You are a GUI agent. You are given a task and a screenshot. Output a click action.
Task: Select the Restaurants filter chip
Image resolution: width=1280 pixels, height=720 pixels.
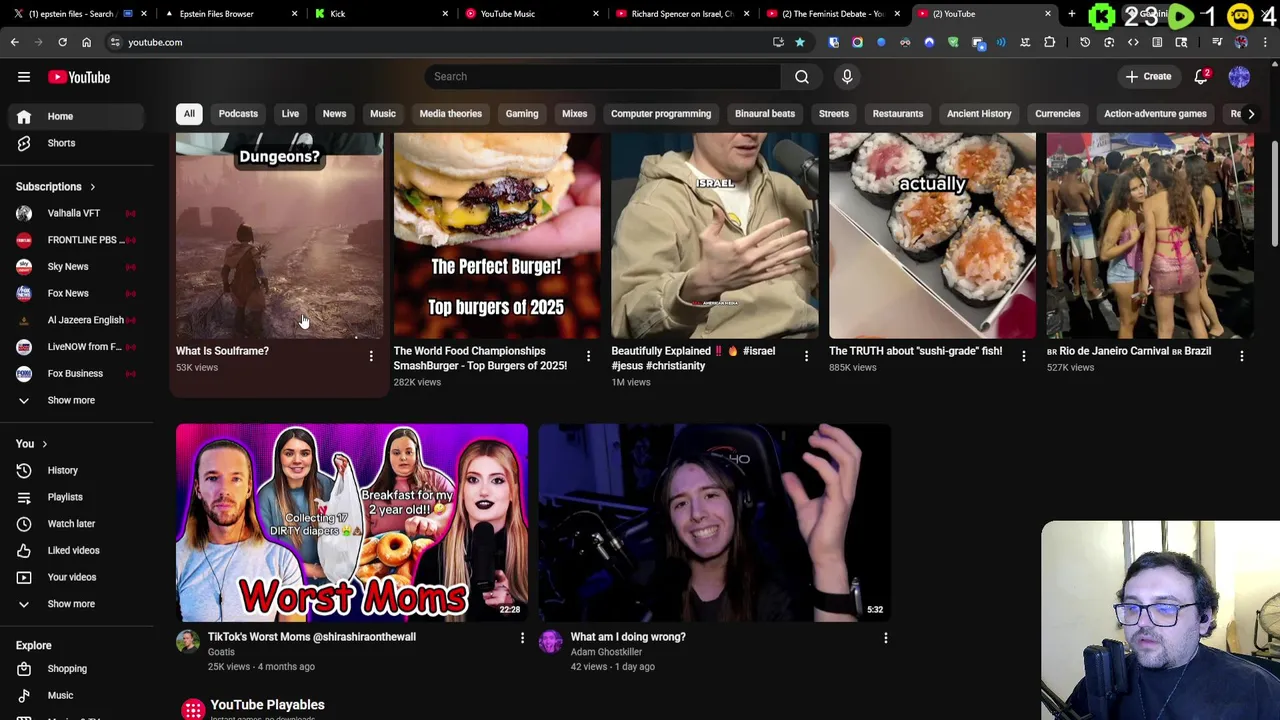tap(897, 114)
